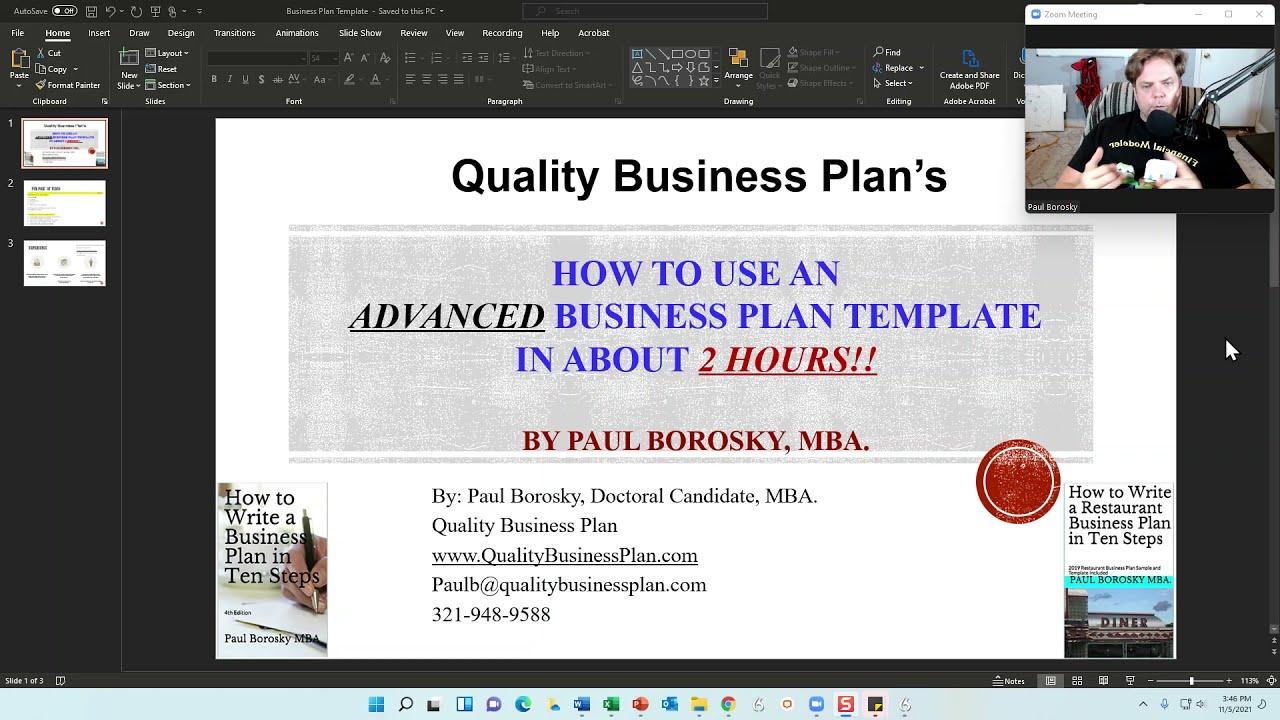Image resolution: width=1280 pixels, height=720 pixels.
Task: Select slide 2 thumbnail
Action: point(65,203)
